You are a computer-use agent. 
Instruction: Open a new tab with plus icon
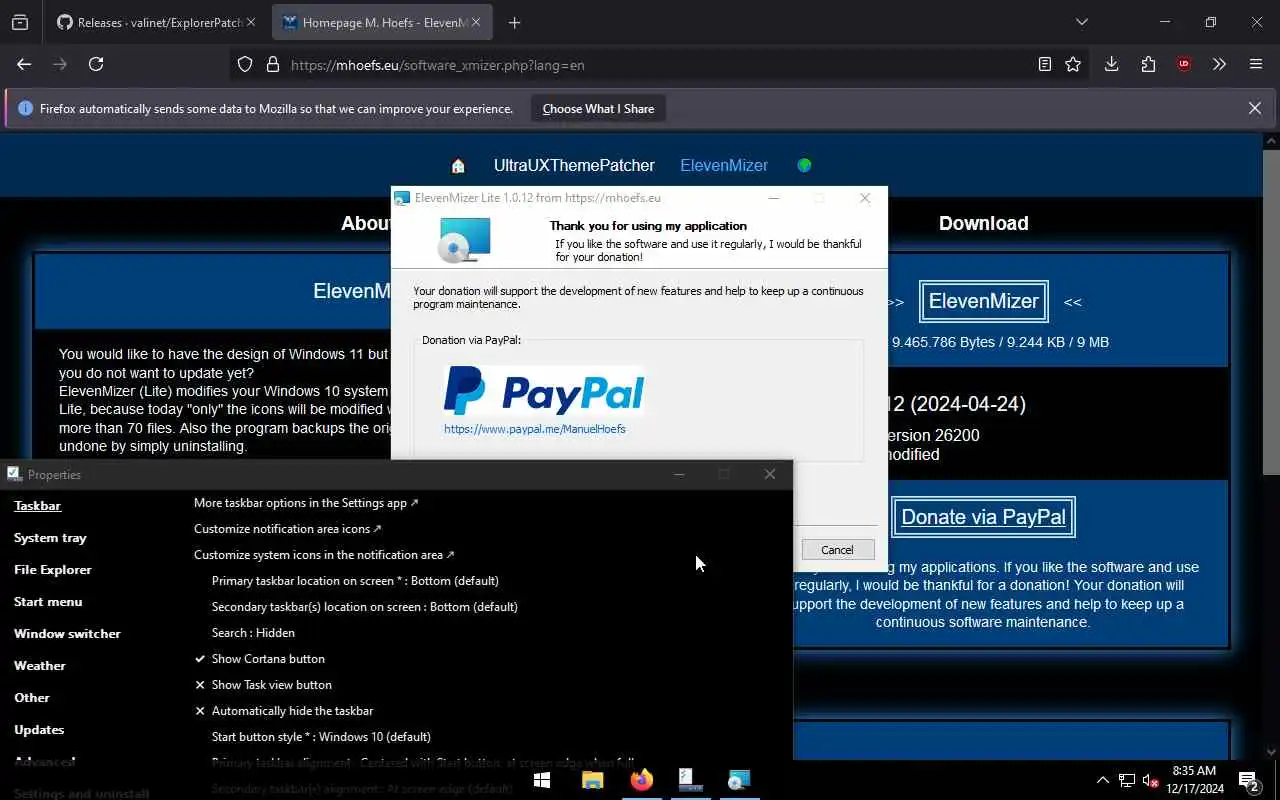(x=514, y=22)
